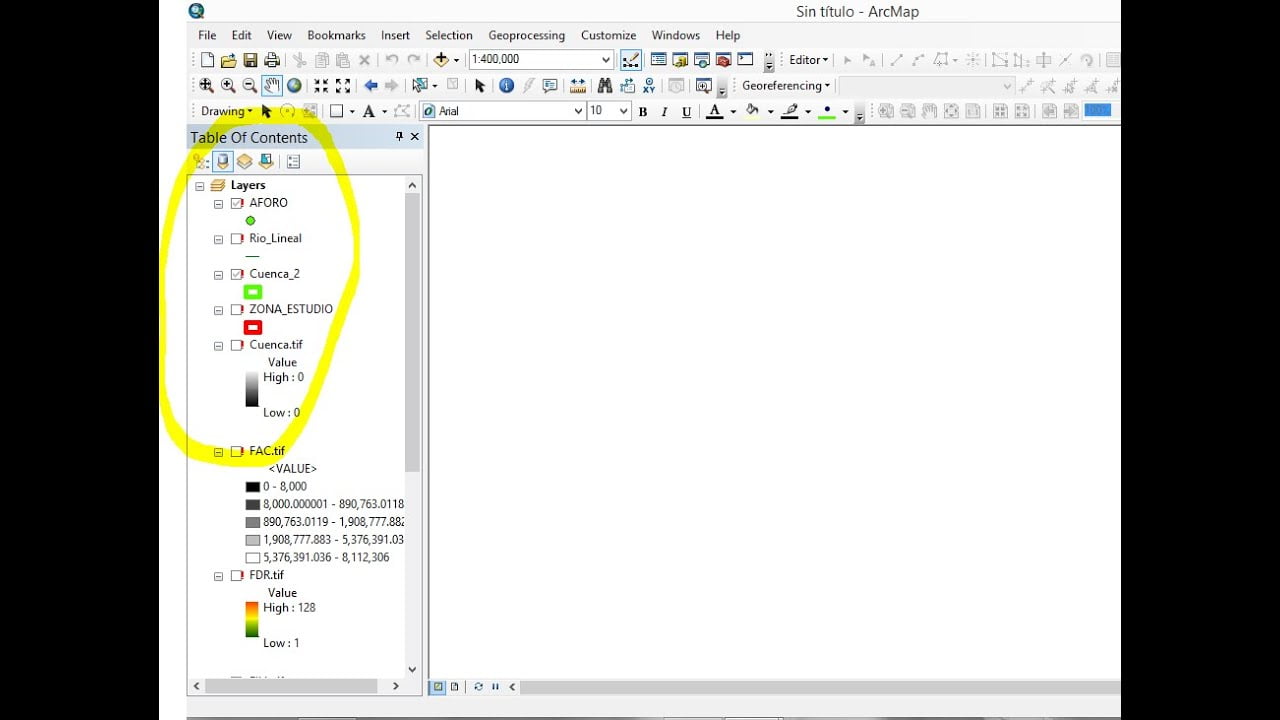Click the Go To XY tool

click(649, 86)
